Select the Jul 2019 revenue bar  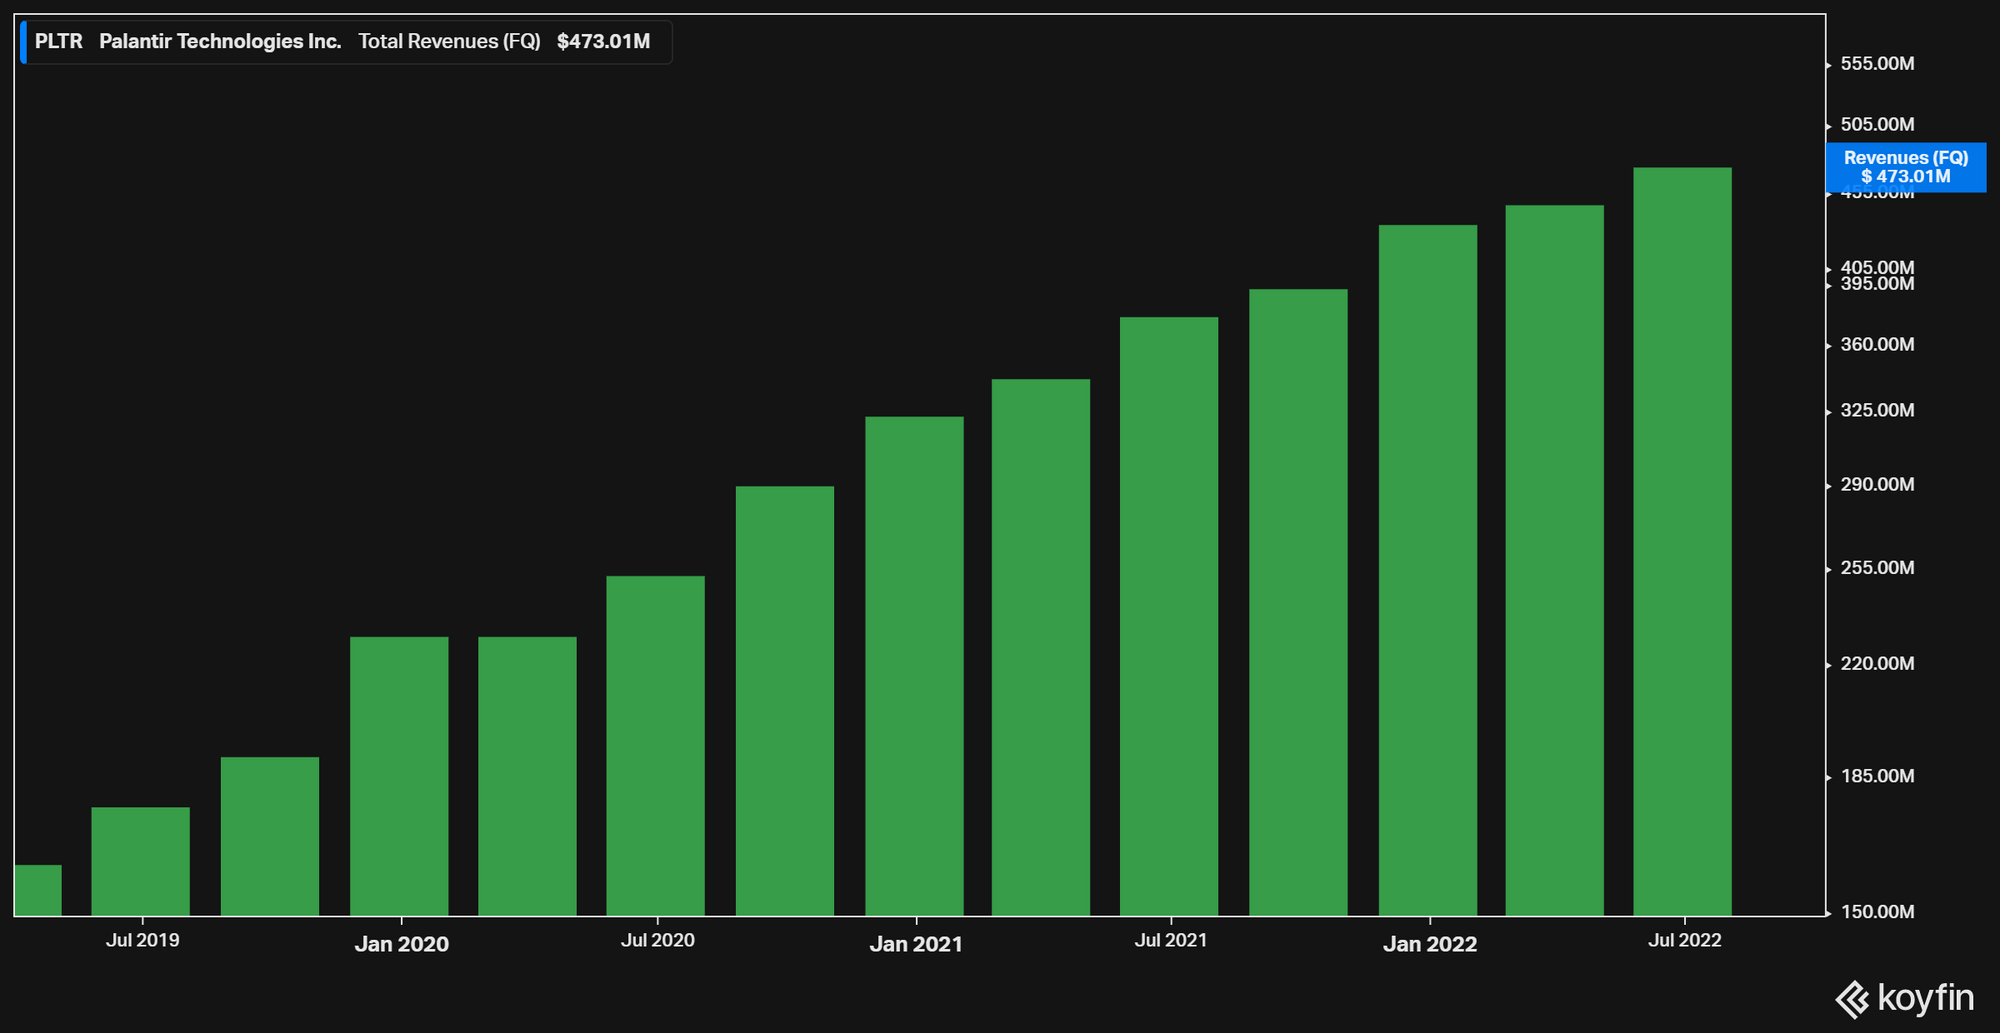[140, 861]
